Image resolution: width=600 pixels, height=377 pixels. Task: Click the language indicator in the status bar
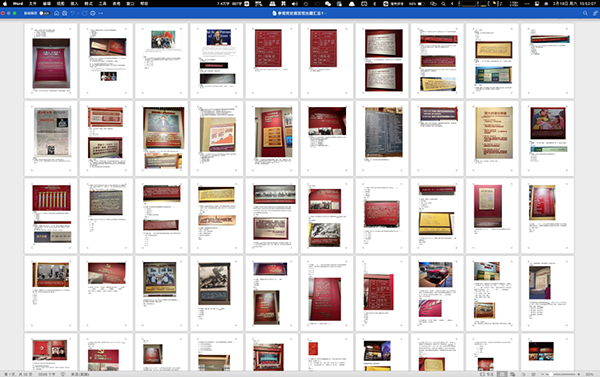[x=80, y=374]
